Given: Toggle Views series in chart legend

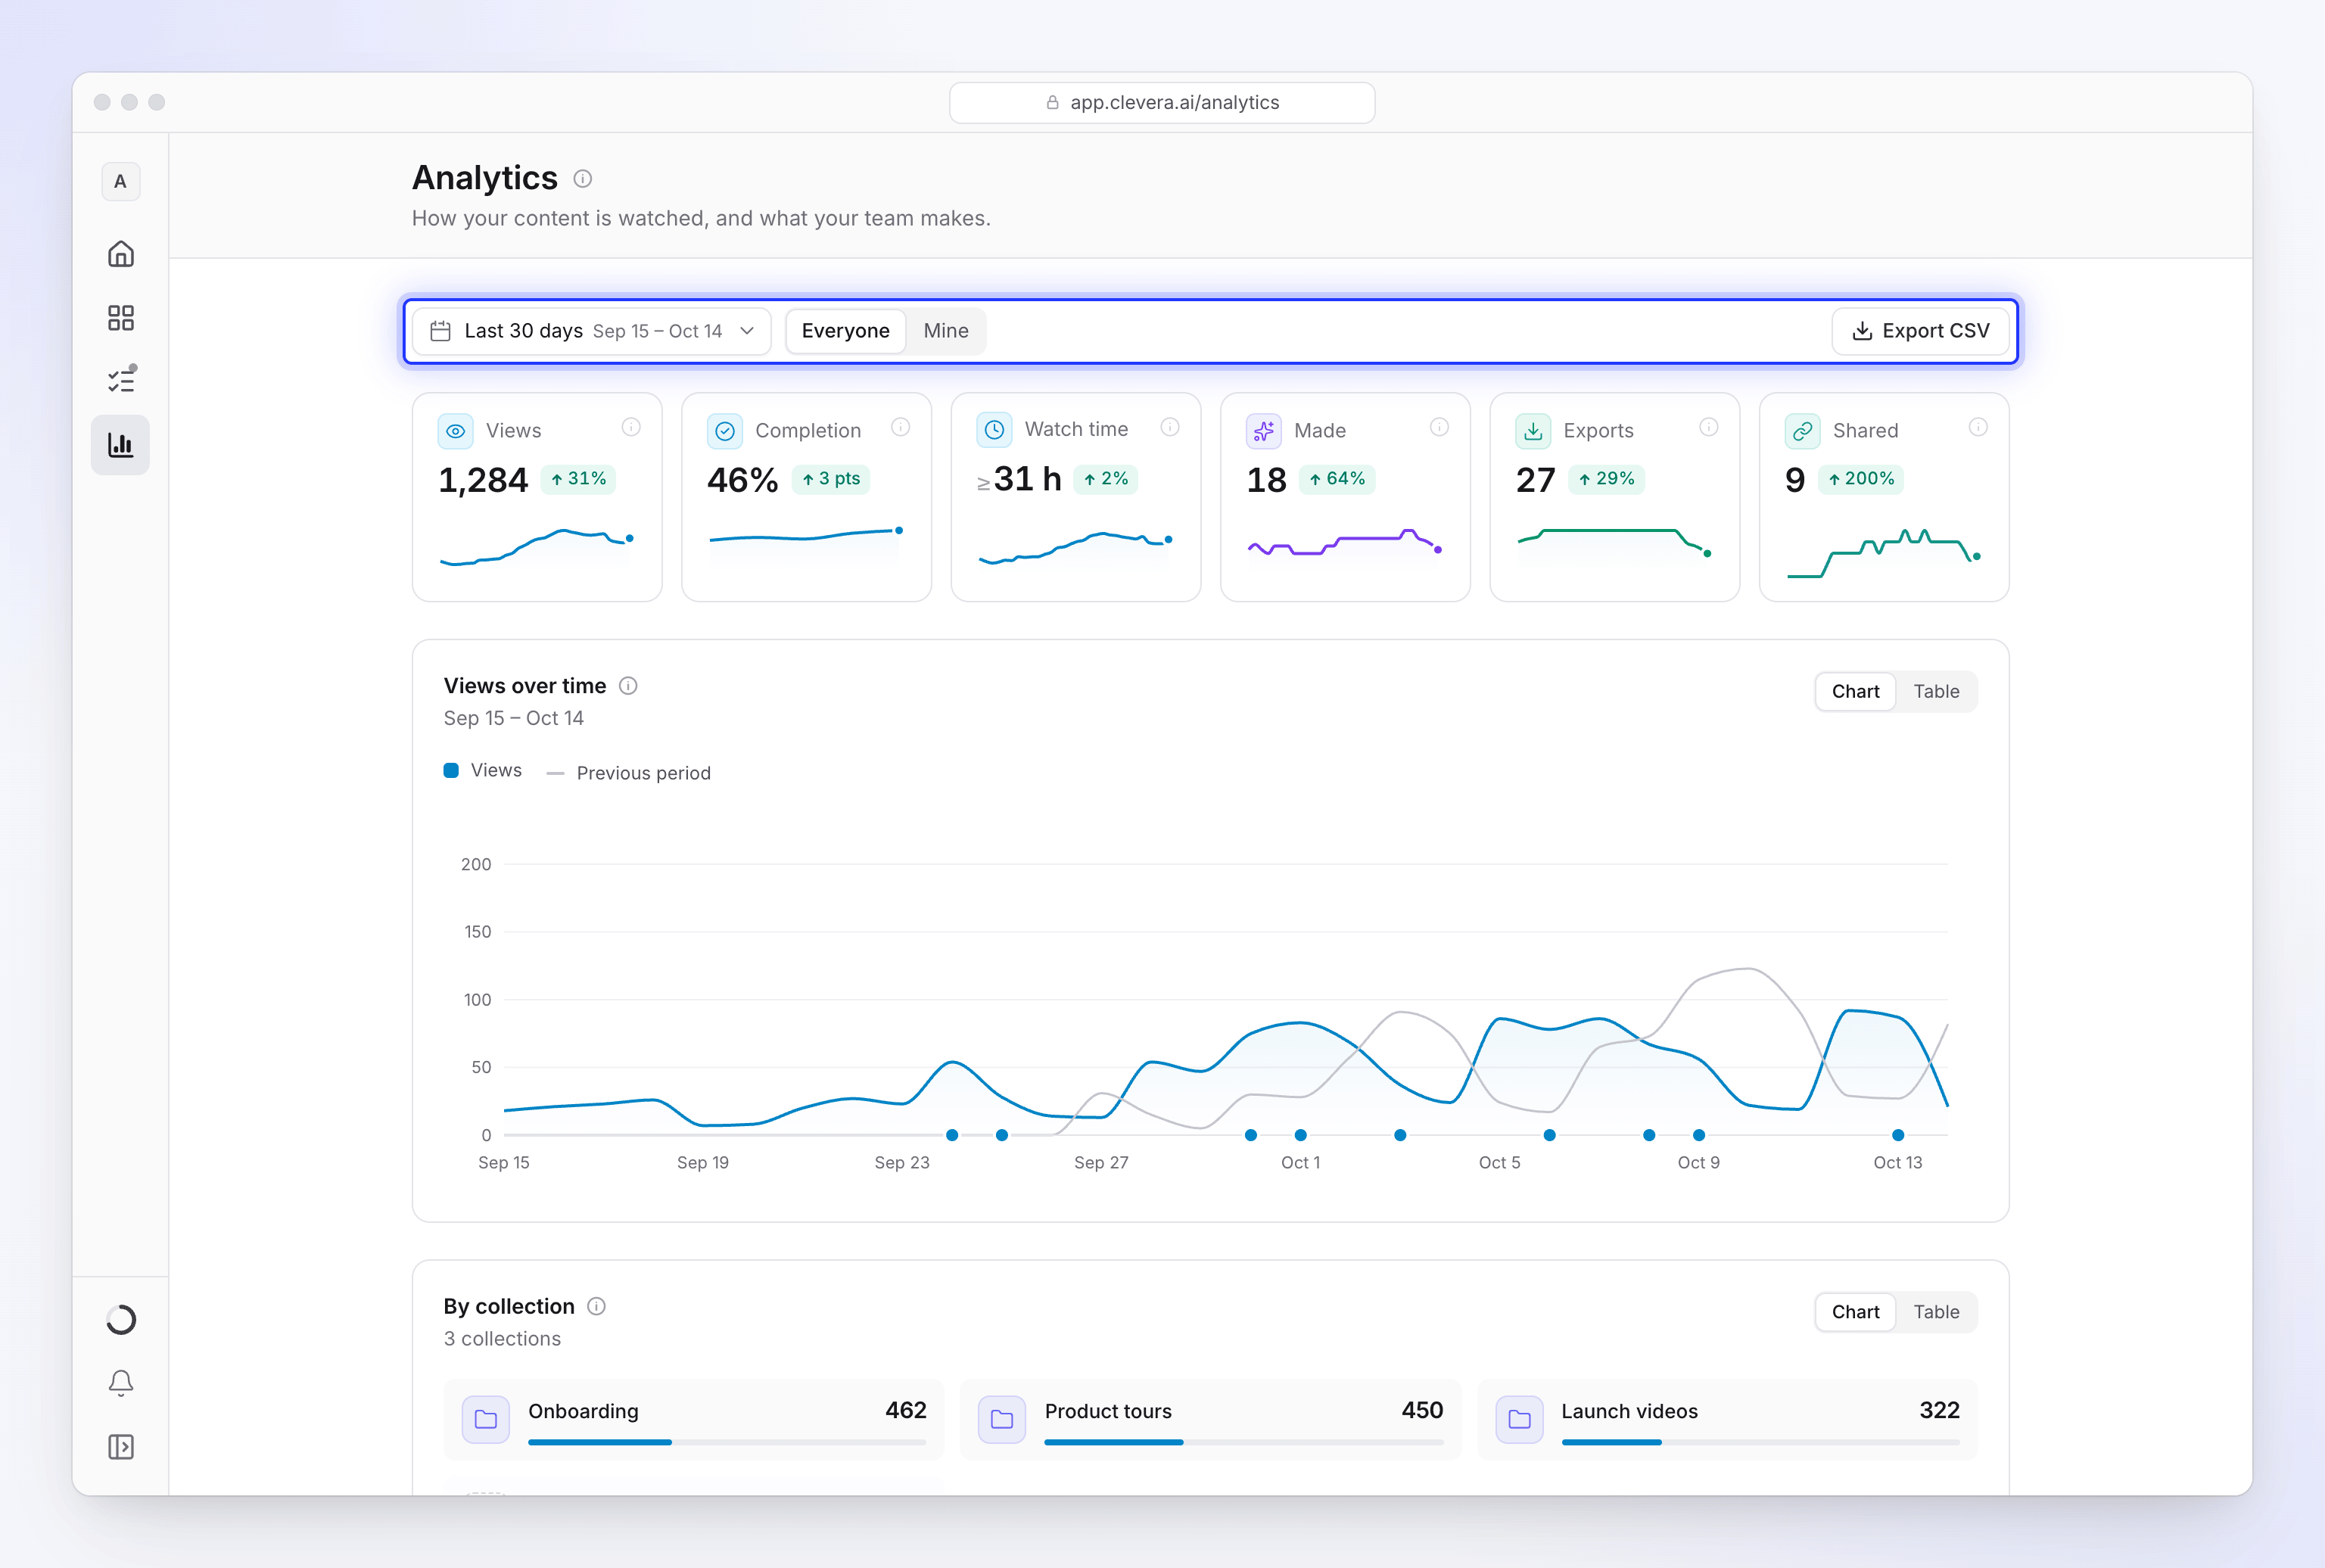Looking at the screenshot, I should [x=483, y=770].
